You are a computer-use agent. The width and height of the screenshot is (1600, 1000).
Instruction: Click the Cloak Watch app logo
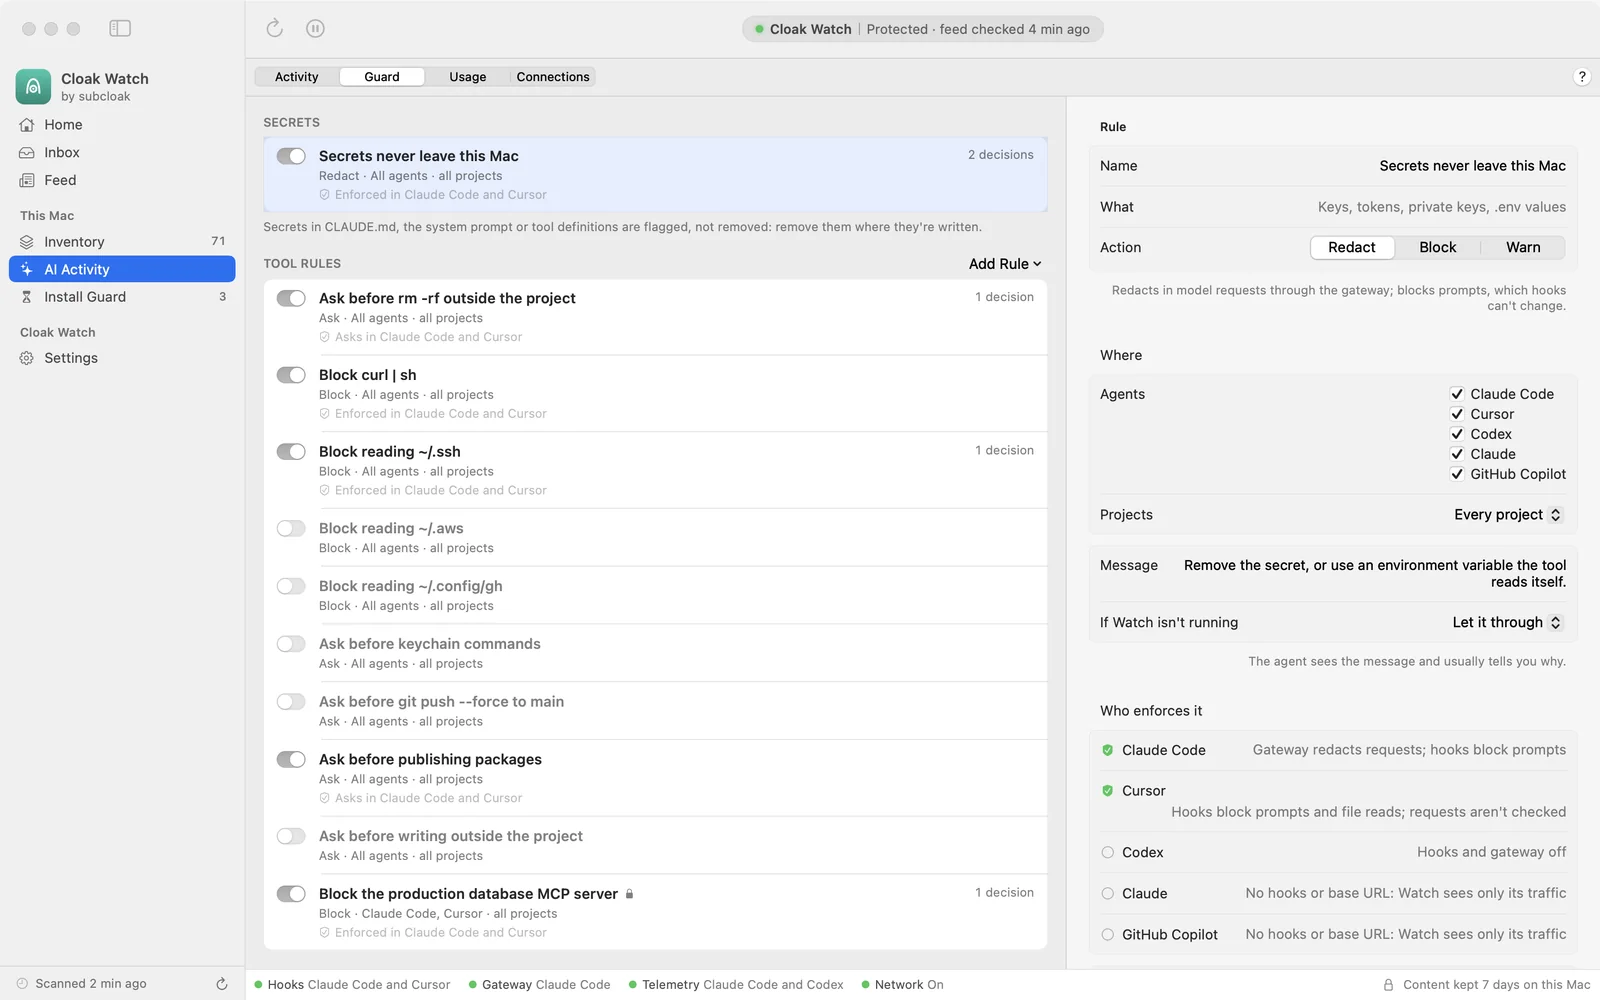point(33,87)
